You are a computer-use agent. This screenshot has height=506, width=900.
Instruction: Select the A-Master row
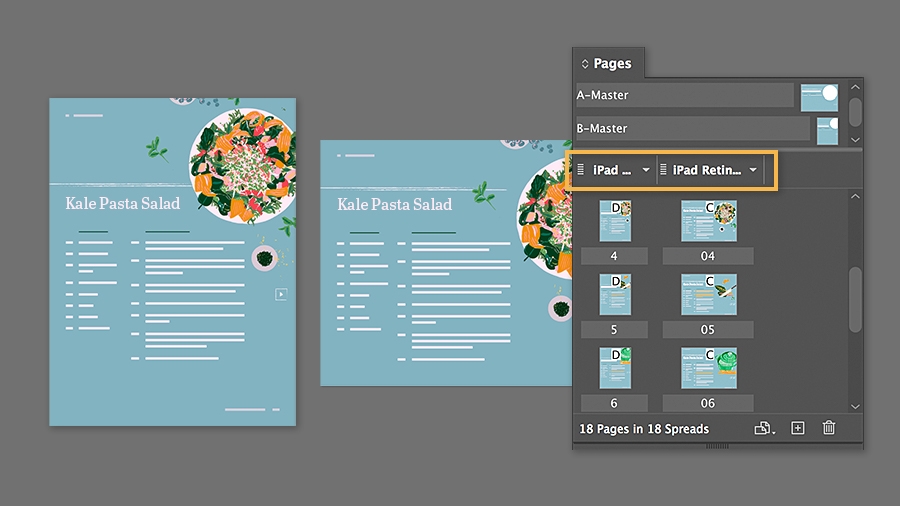coord(685,95)
